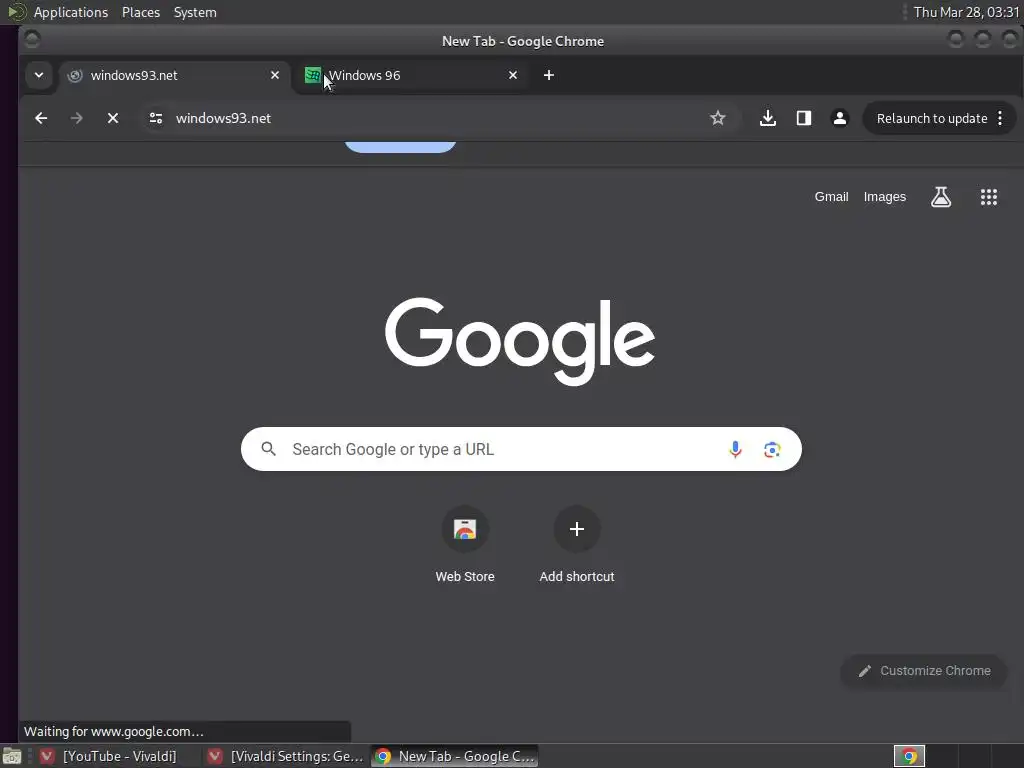Open the System menu
This screenshot has width=1024, height=768.
point(195,12)
